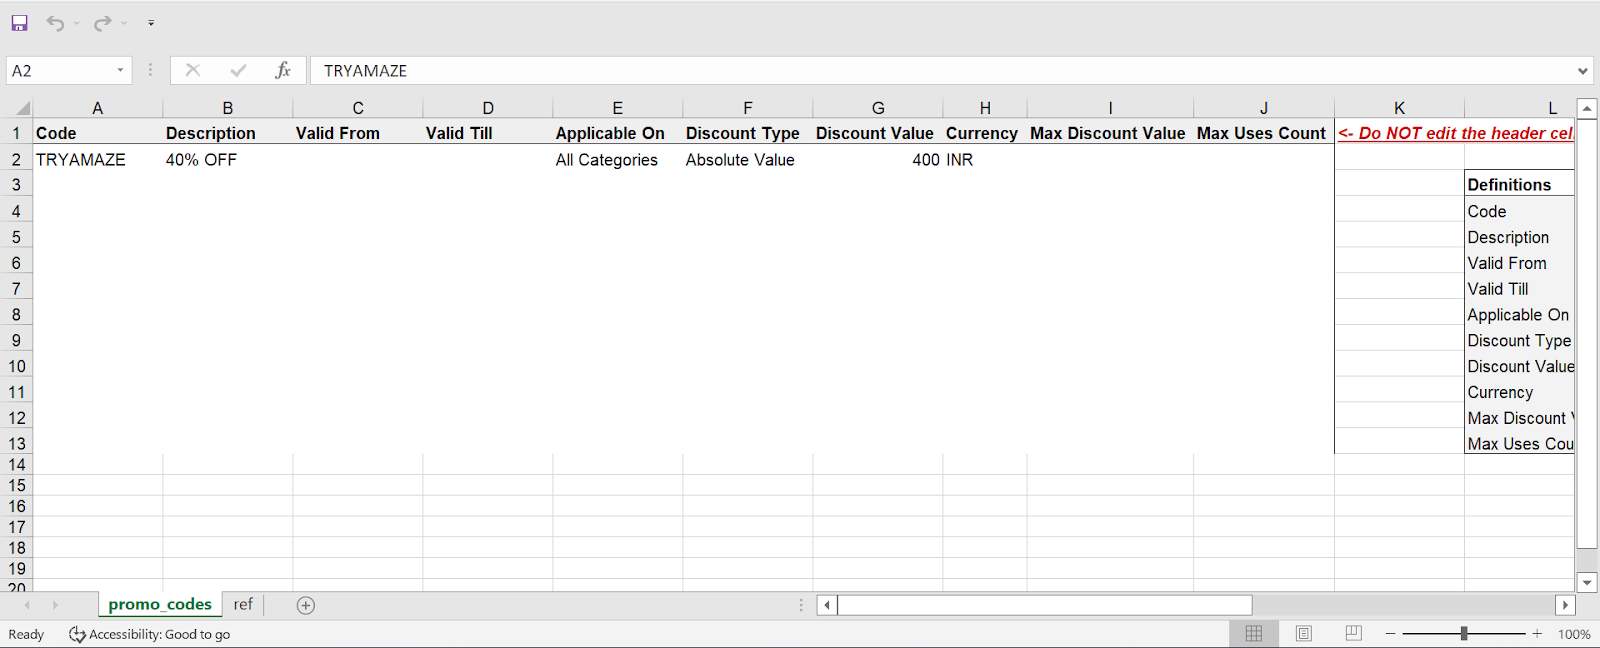Click the zoom out minus button
This screenshot has height=648, width=1600.
1390,634
